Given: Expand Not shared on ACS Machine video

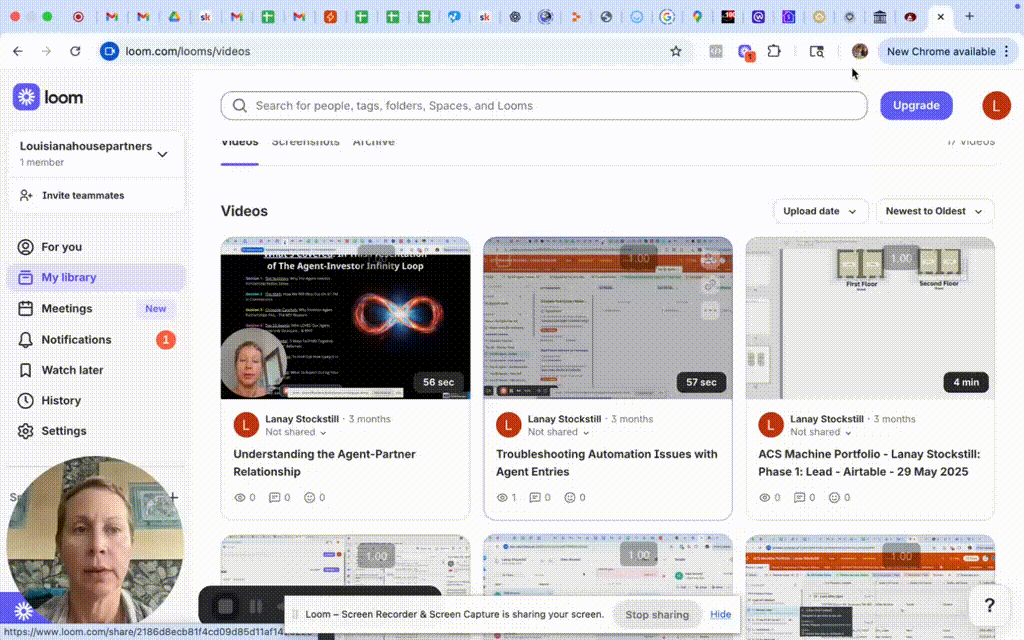Looking at the screenshot, I should [821, 432].
